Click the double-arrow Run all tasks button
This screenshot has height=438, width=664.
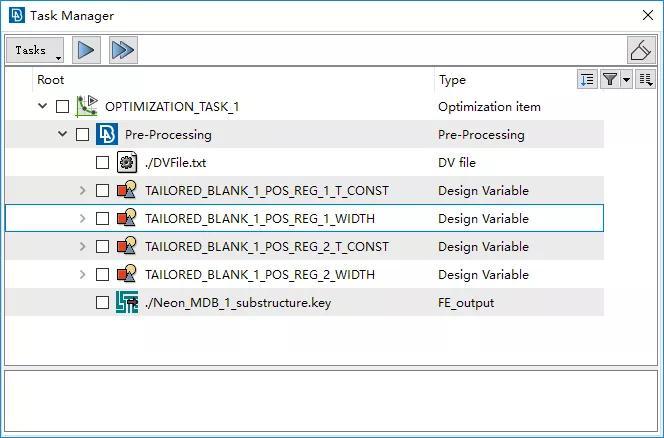(x=123, y=50)
